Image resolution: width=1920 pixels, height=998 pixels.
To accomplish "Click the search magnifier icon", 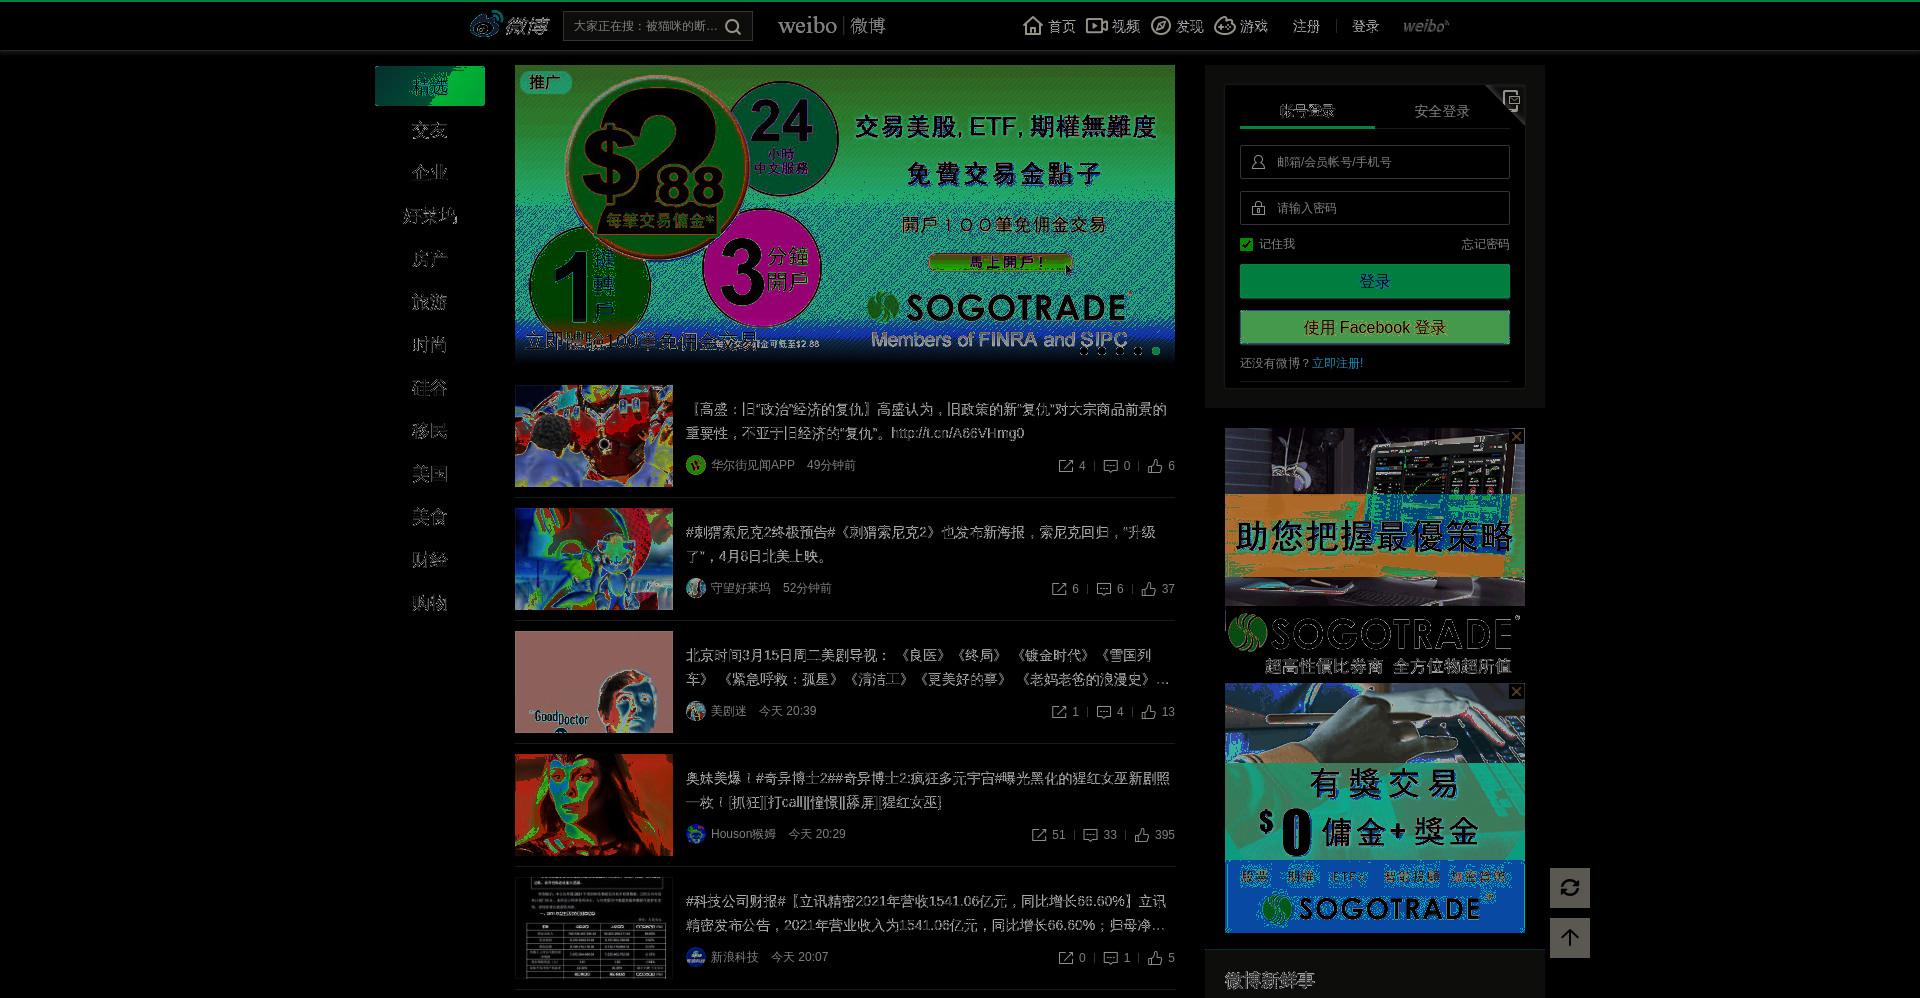I will pyautogui.click(x=733, y=27).
